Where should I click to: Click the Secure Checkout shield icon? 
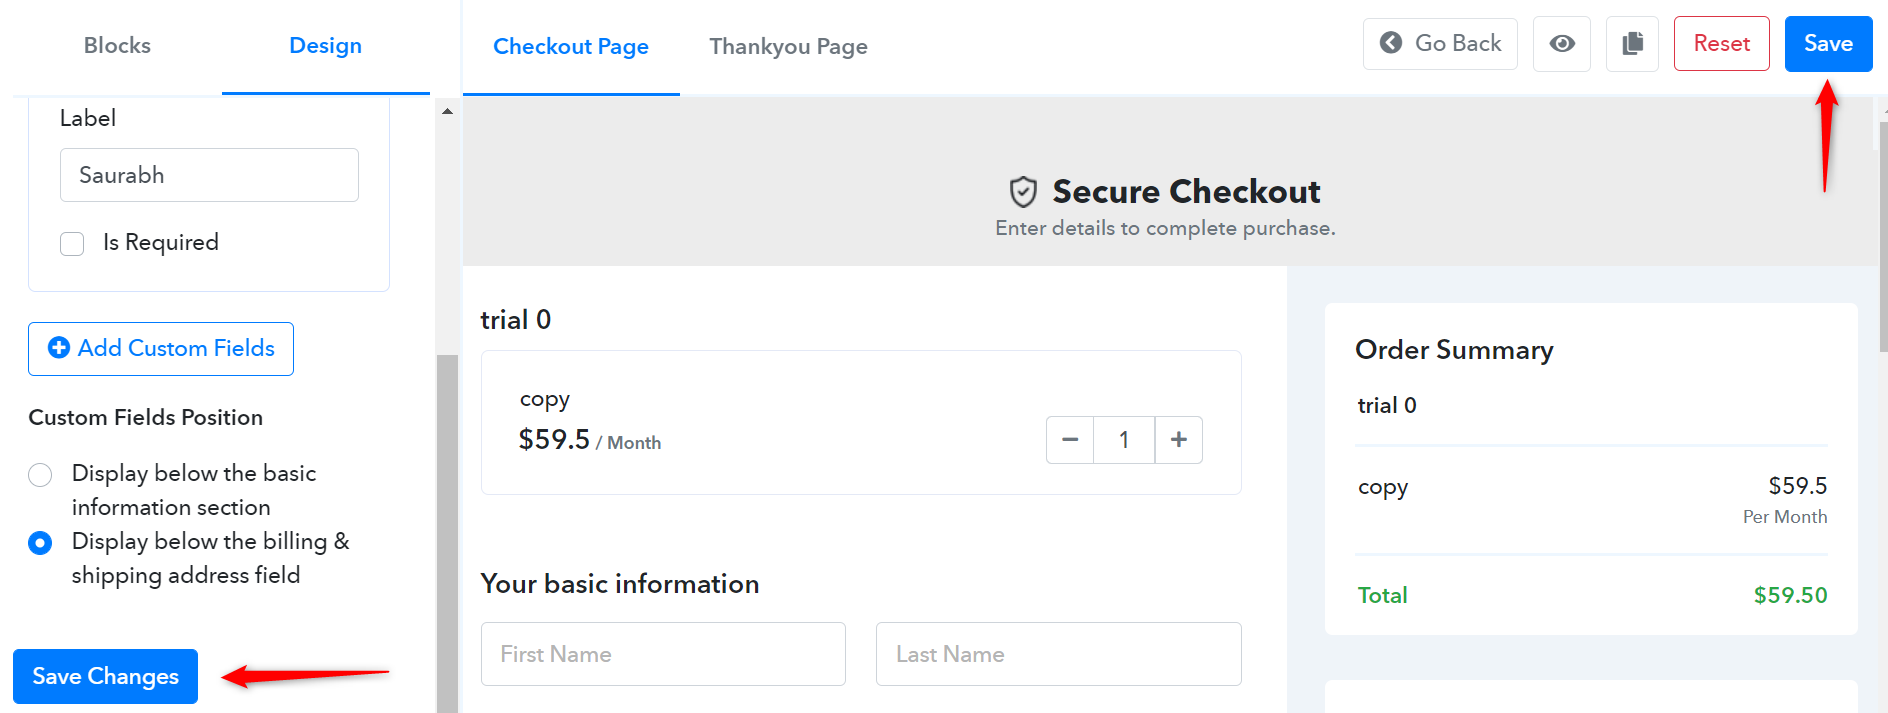[x=1023, y=191]
